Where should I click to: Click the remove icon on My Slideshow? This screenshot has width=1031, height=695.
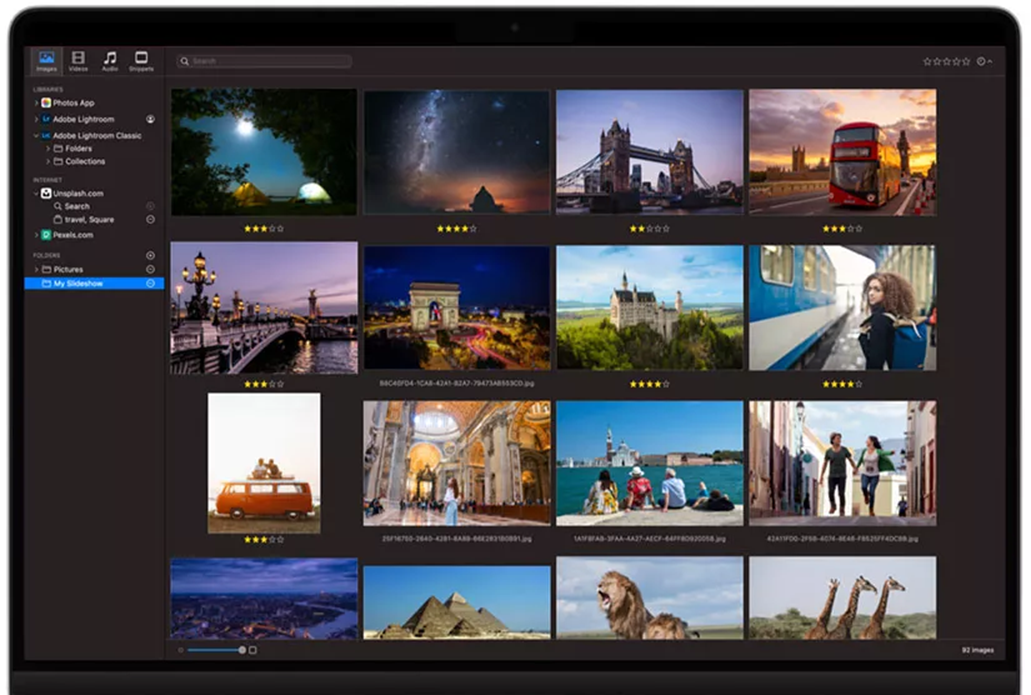(150, 284)
